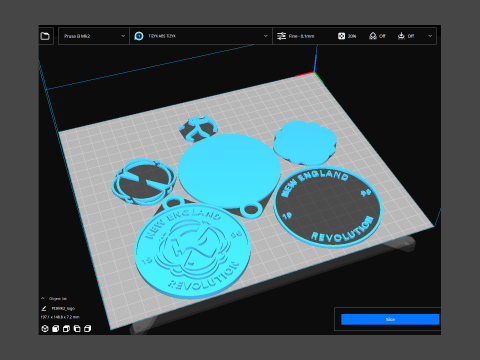Open the Prusa i3 Mk2 printer dropdown
Viewport: 480px width, 360px height.
(94, 36)
